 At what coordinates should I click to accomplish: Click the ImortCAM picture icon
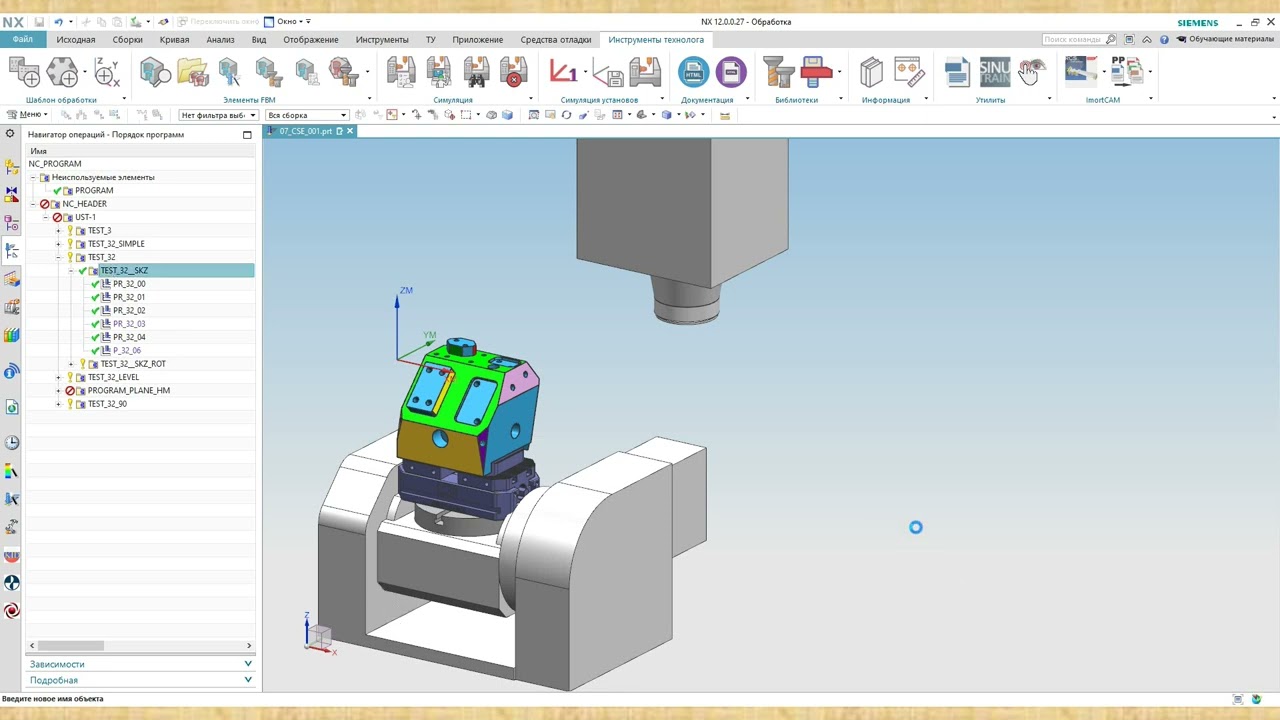(x=1081, y=70)
